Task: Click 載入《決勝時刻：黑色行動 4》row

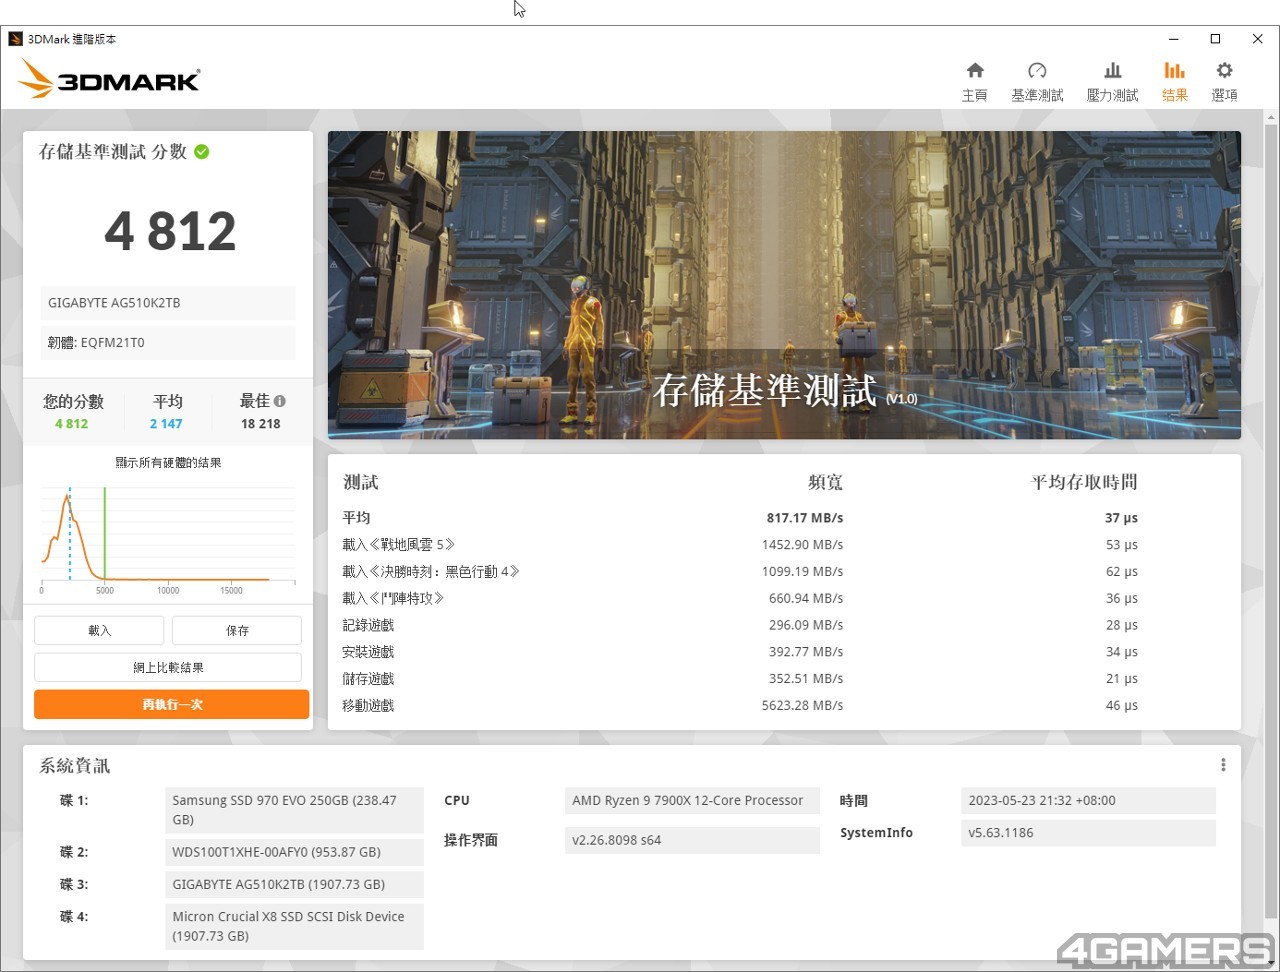Action: [x=740, y=572]
